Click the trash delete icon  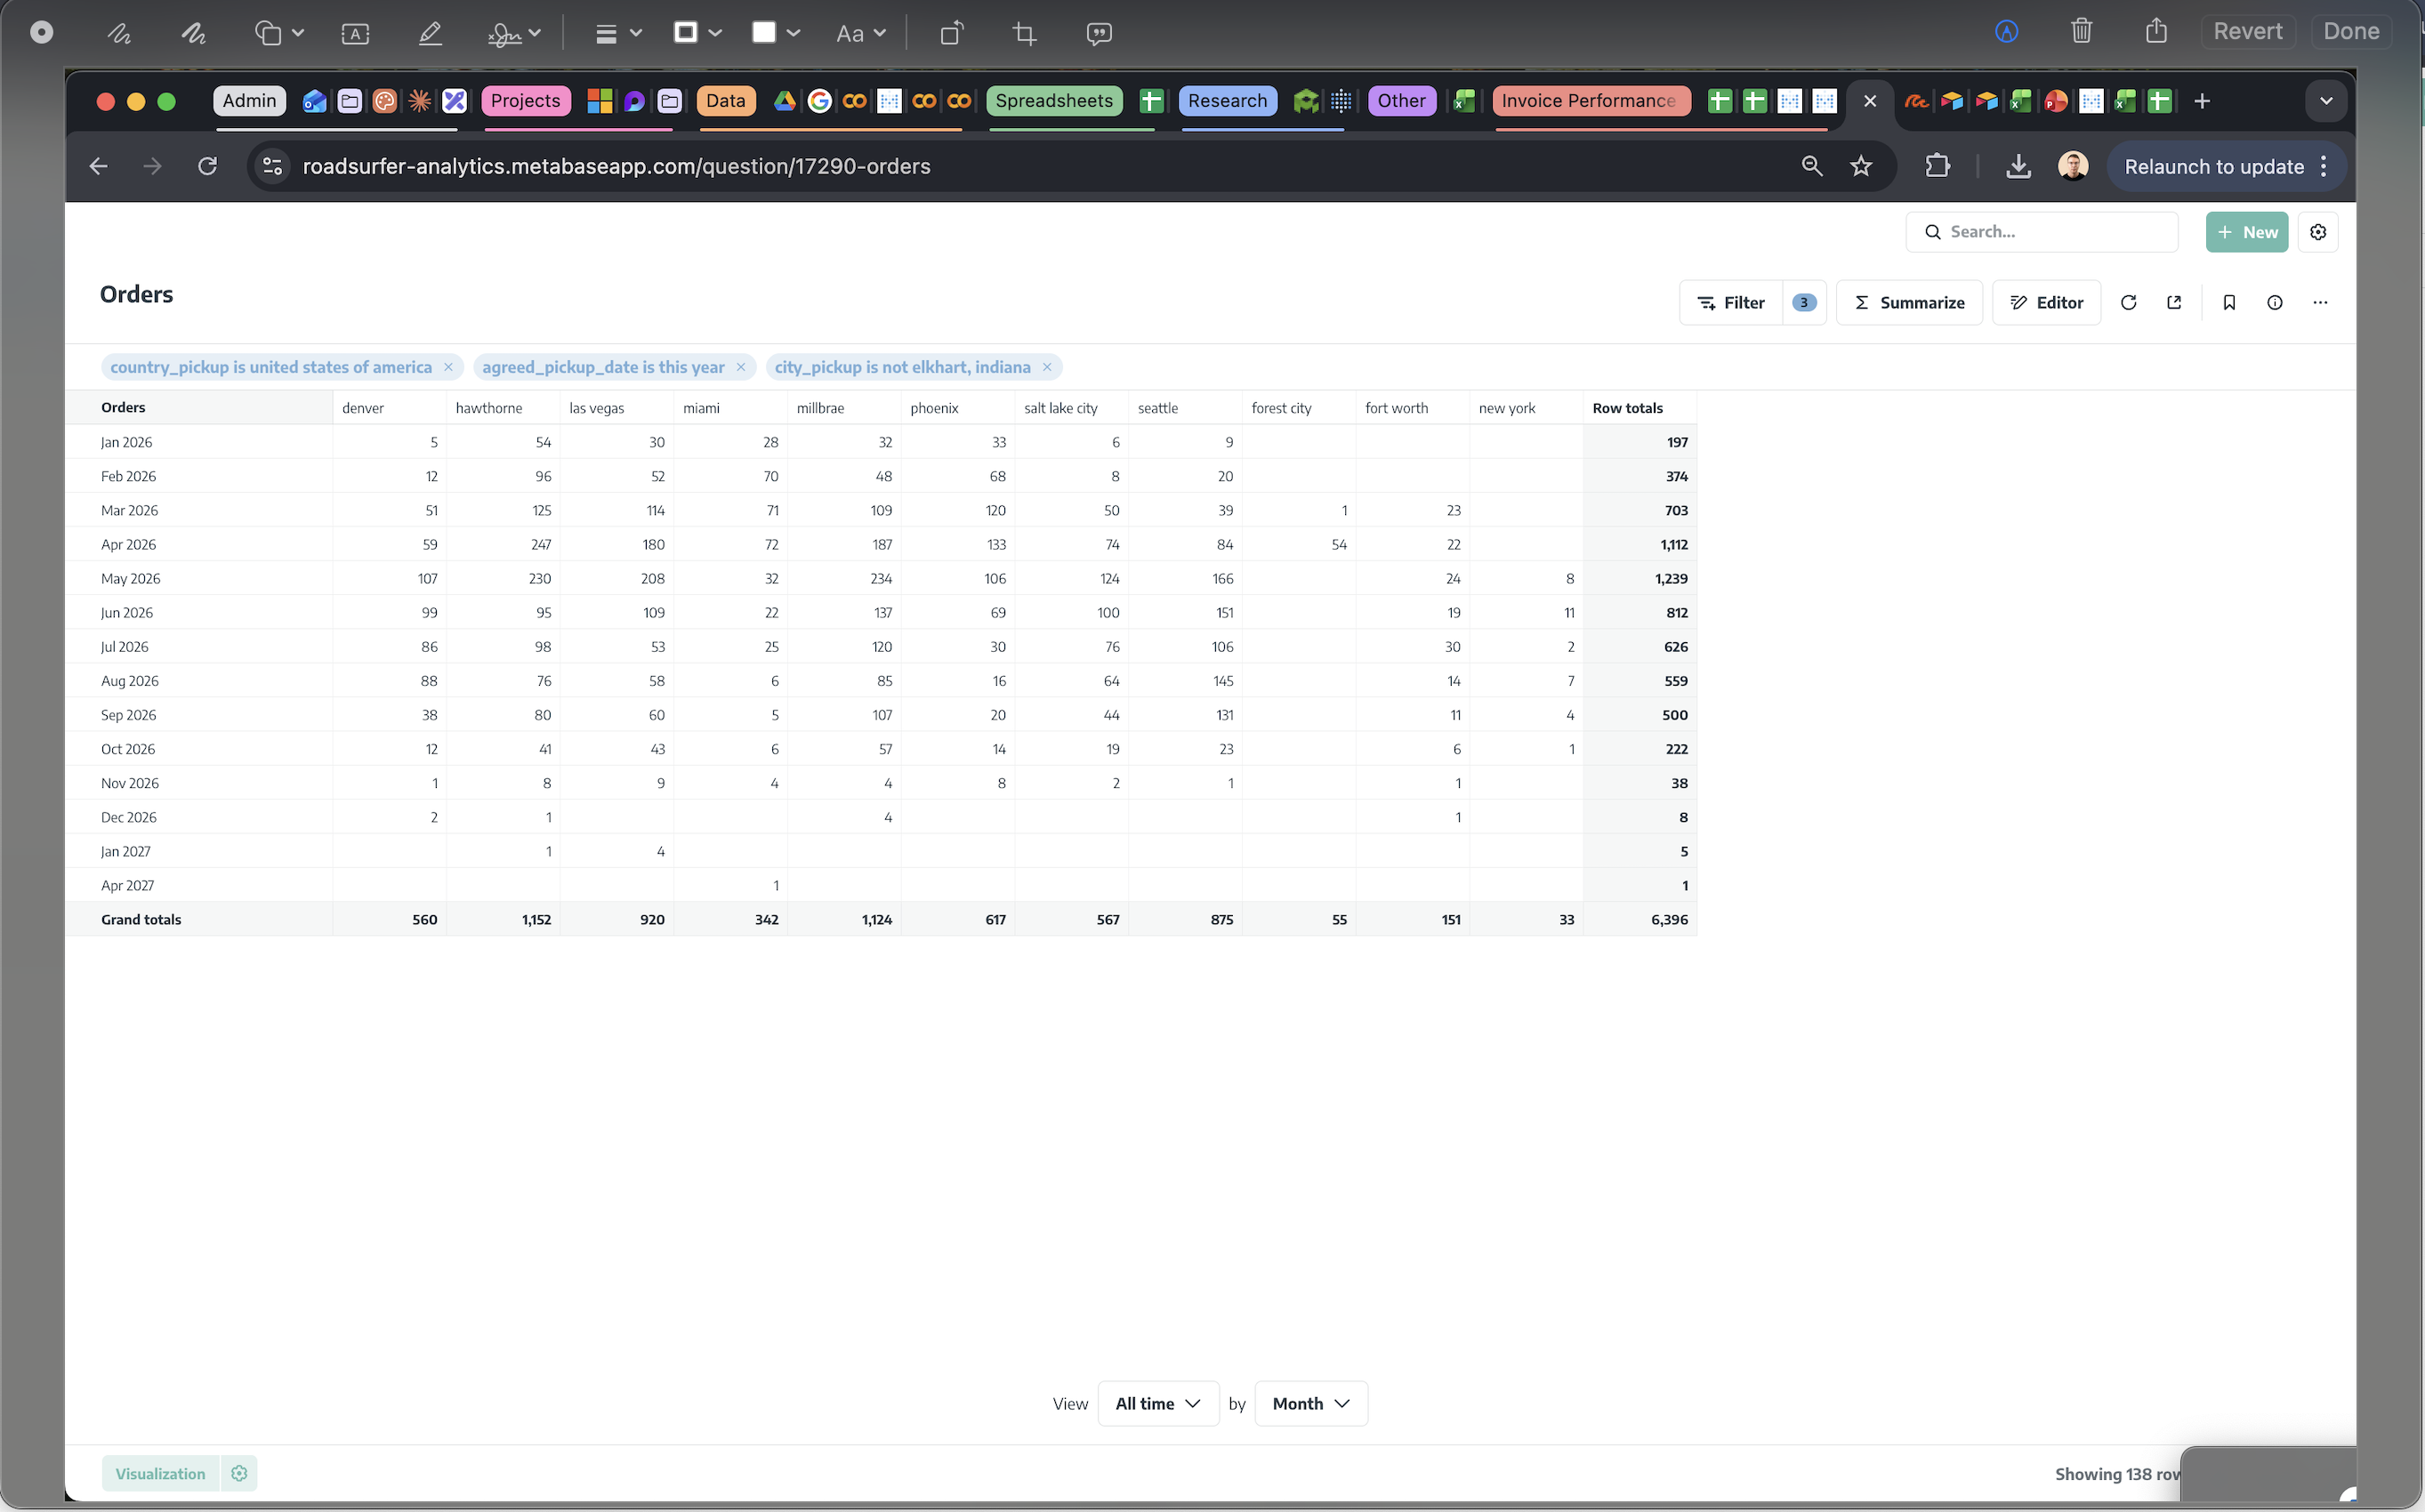click(x=2081, y=31)
